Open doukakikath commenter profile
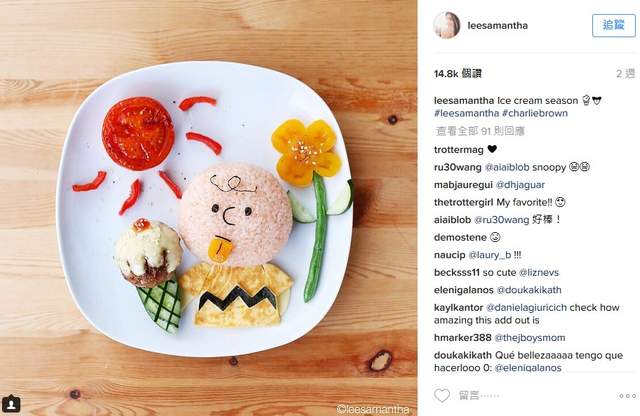The width and height of the screenshot is (640, 416). point(463,355)
